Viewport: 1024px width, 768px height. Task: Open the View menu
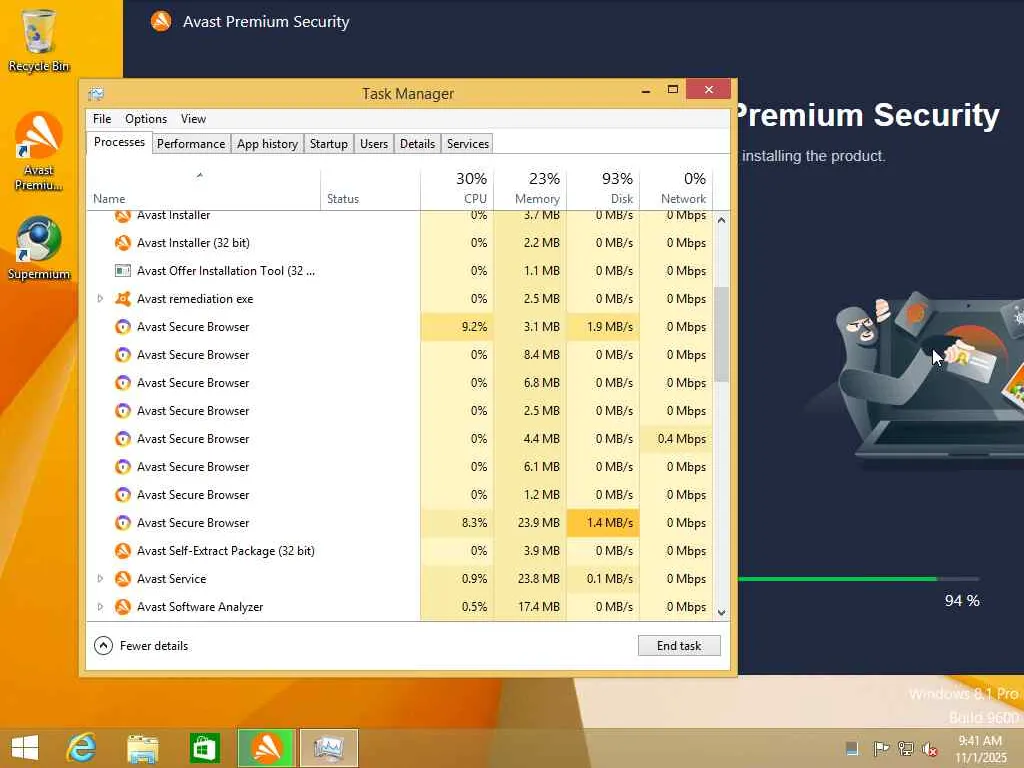click(193, 119)
